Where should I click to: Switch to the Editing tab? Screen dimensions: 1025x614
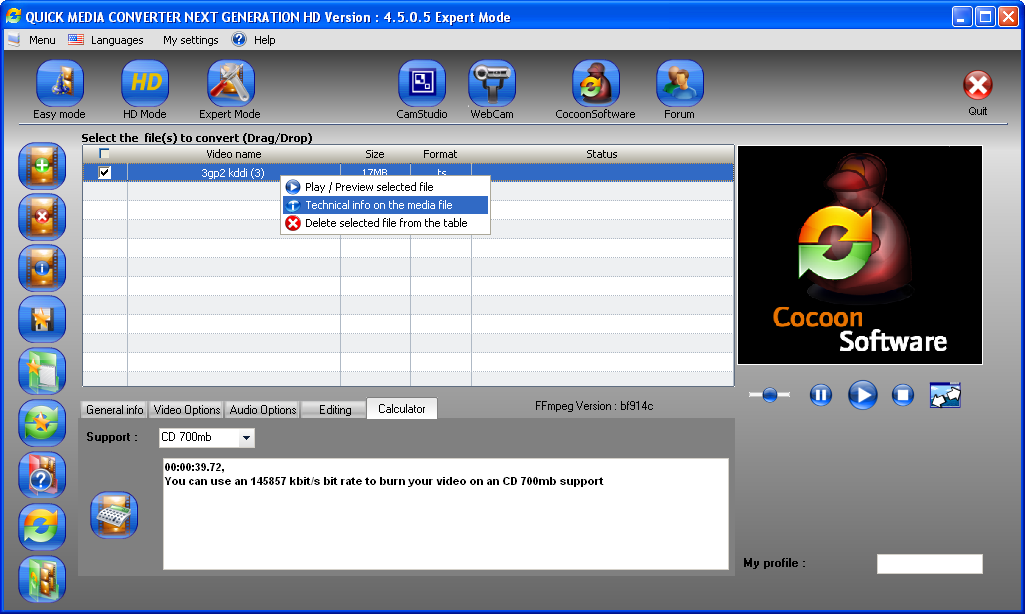[x=335, y=410]
